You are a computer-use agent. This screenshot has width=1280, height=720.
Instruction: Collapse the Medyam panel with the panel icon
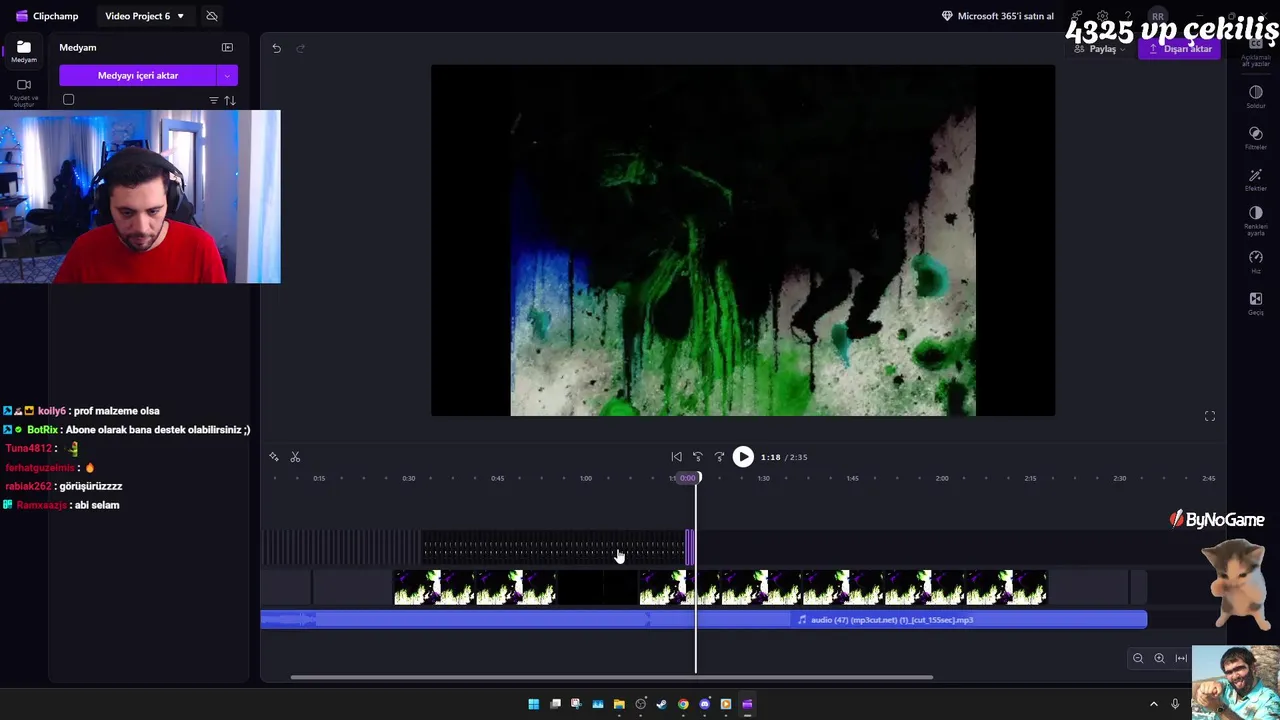(227, 47)
